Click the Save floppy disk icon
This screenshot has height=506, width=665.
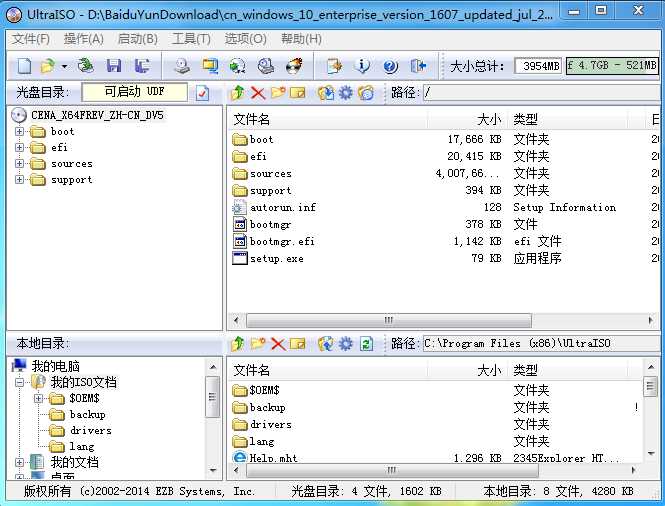pyautogui.click(x=114, y=66)
